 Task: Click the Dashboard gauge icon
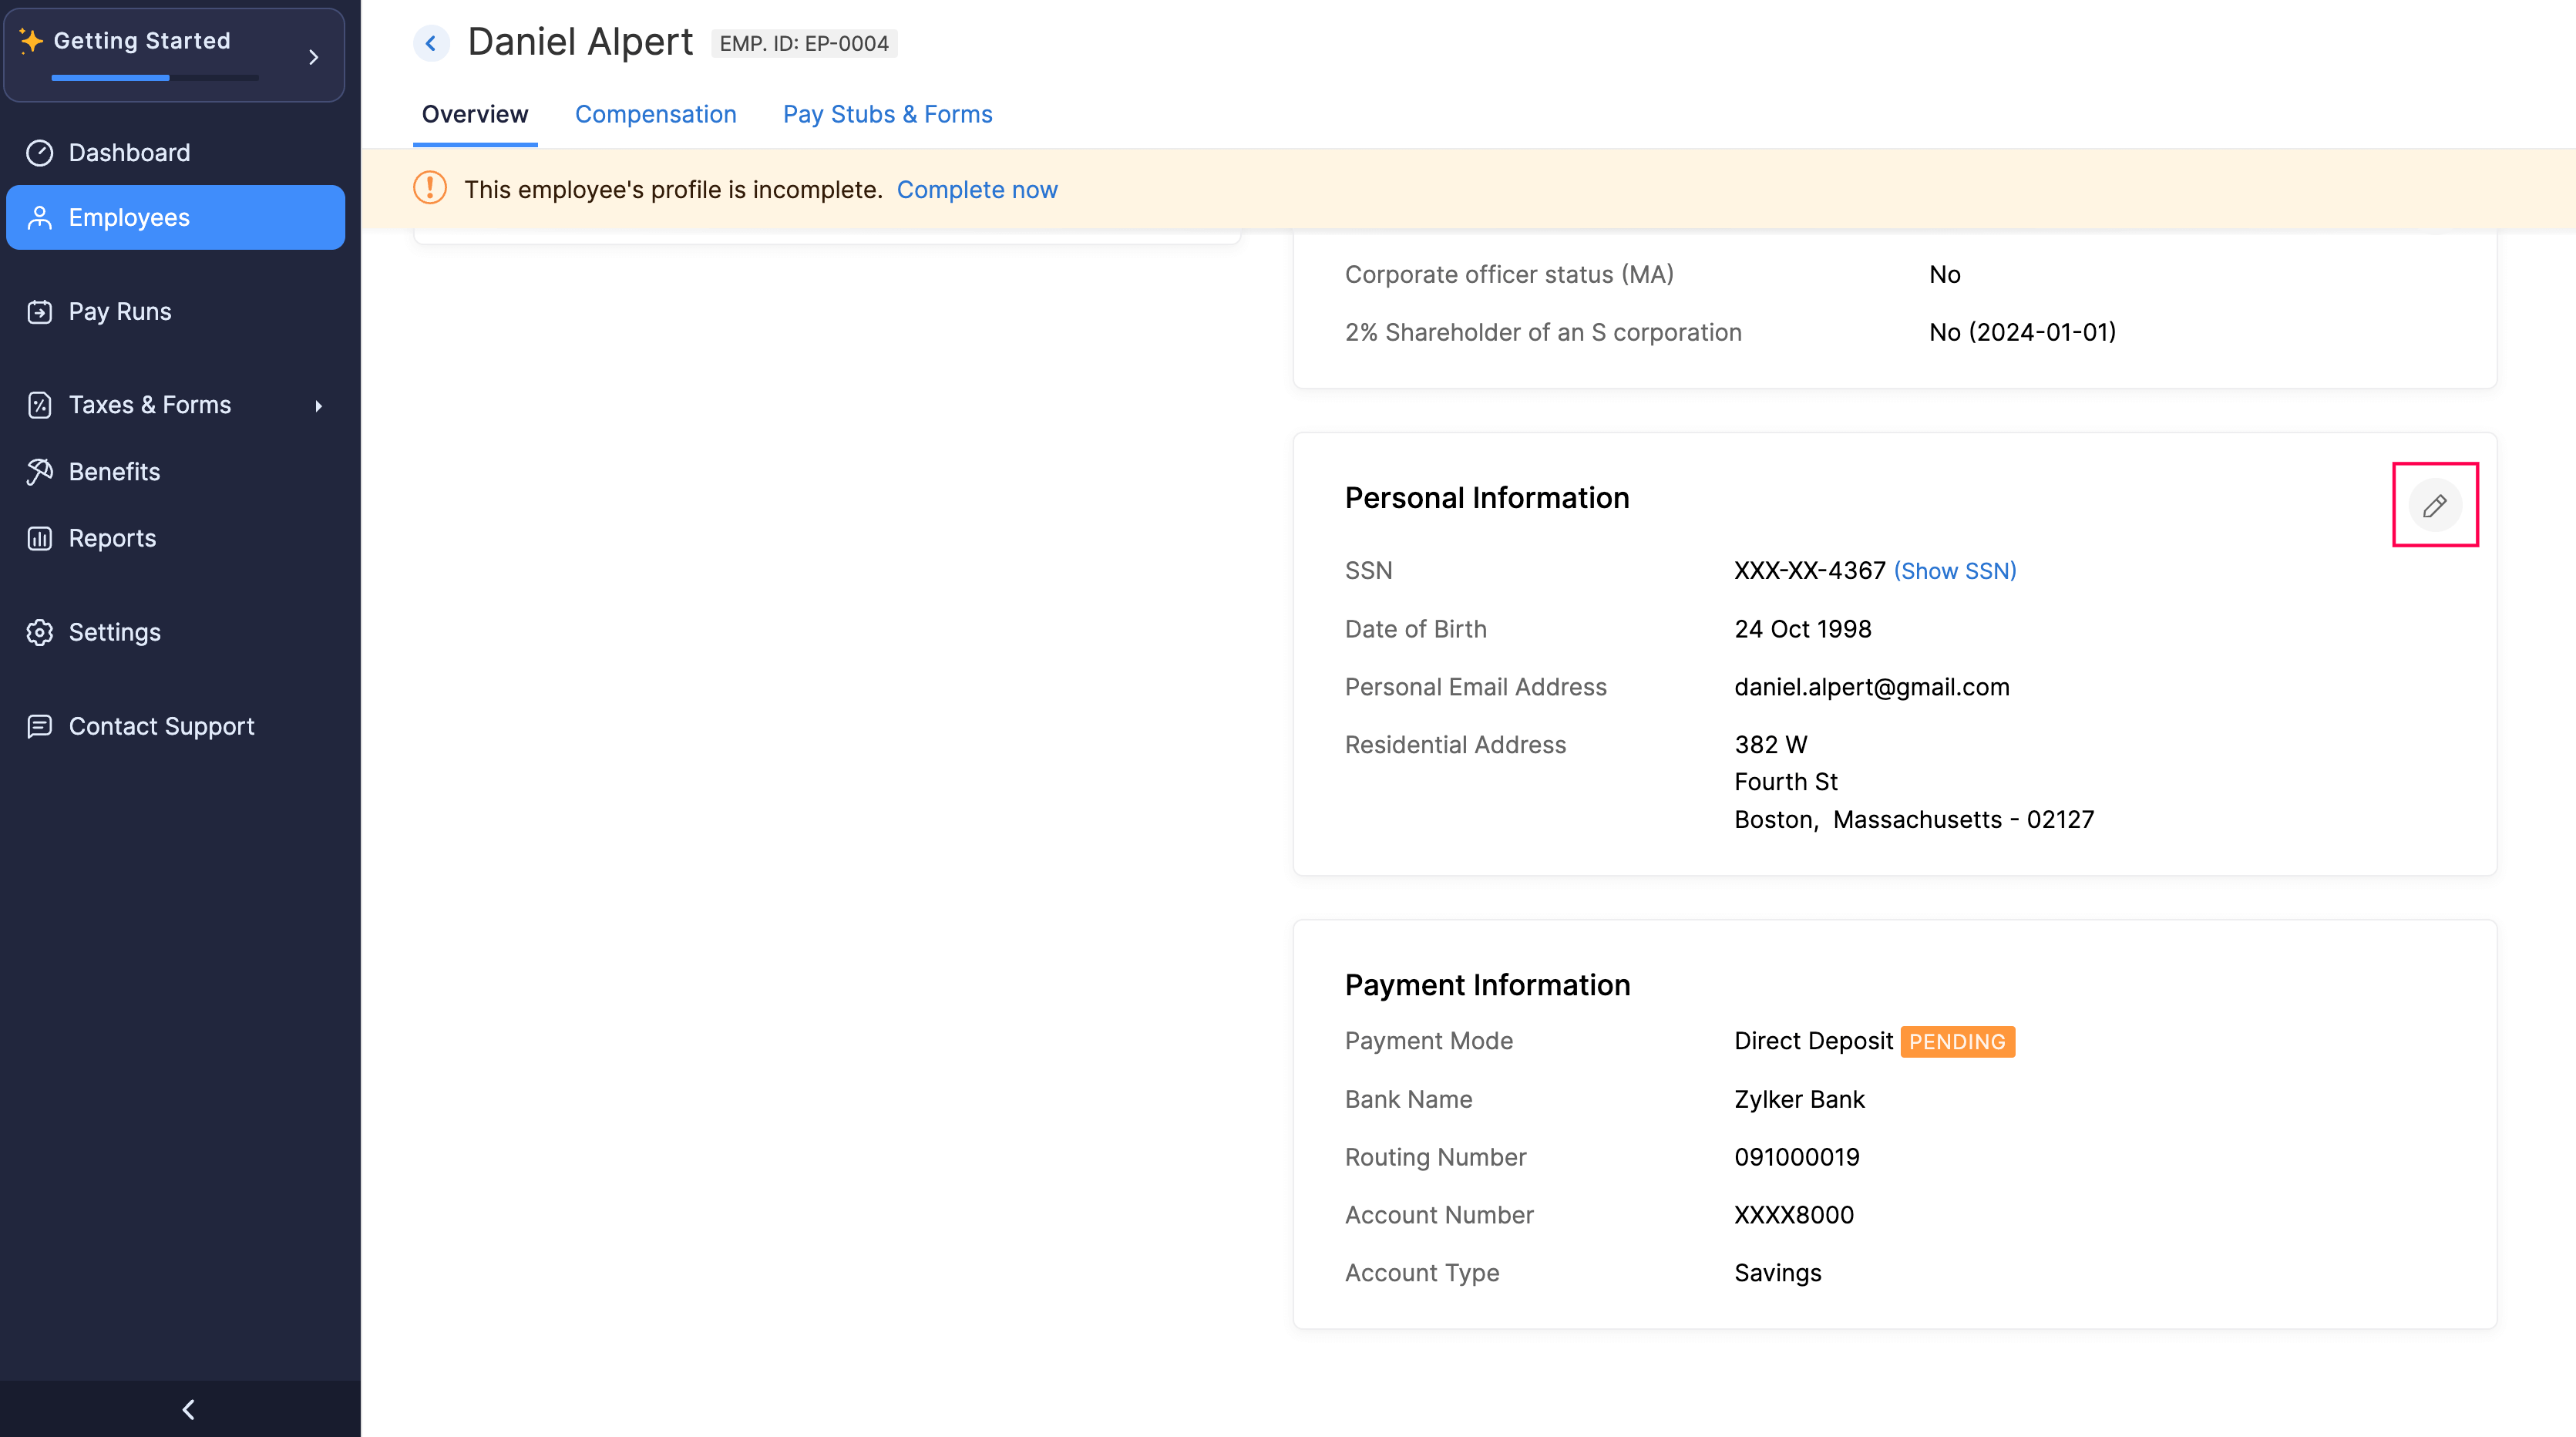point(39,153)
